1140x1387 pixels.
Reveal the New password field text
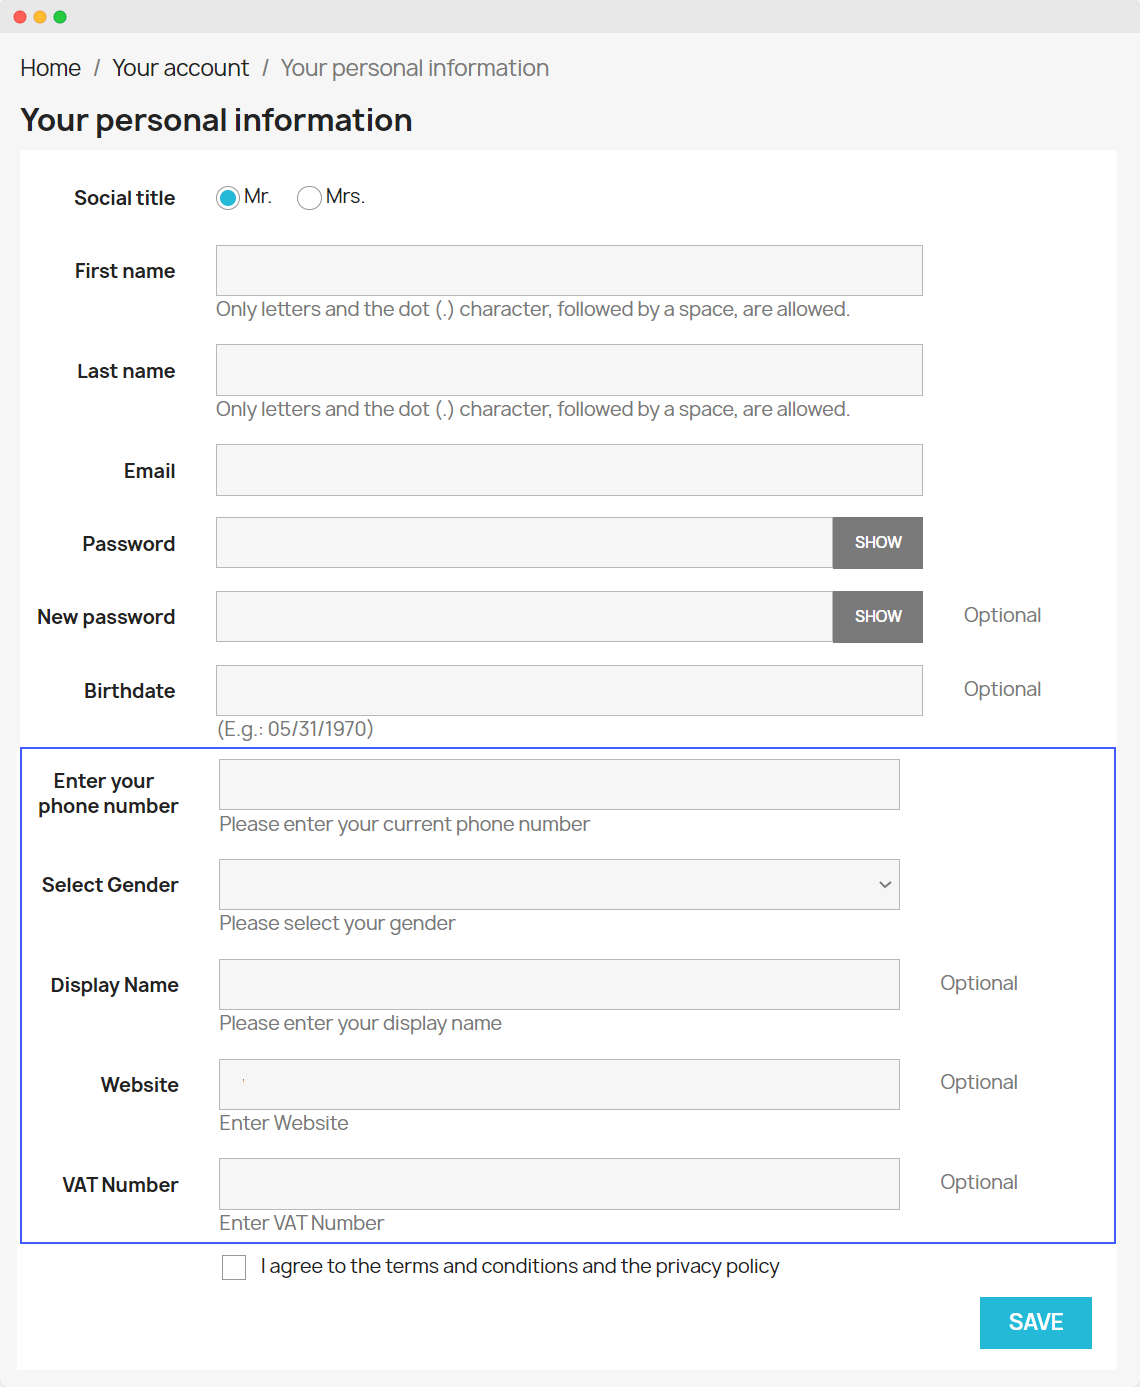pyautogui.click(x=877, y=617)
